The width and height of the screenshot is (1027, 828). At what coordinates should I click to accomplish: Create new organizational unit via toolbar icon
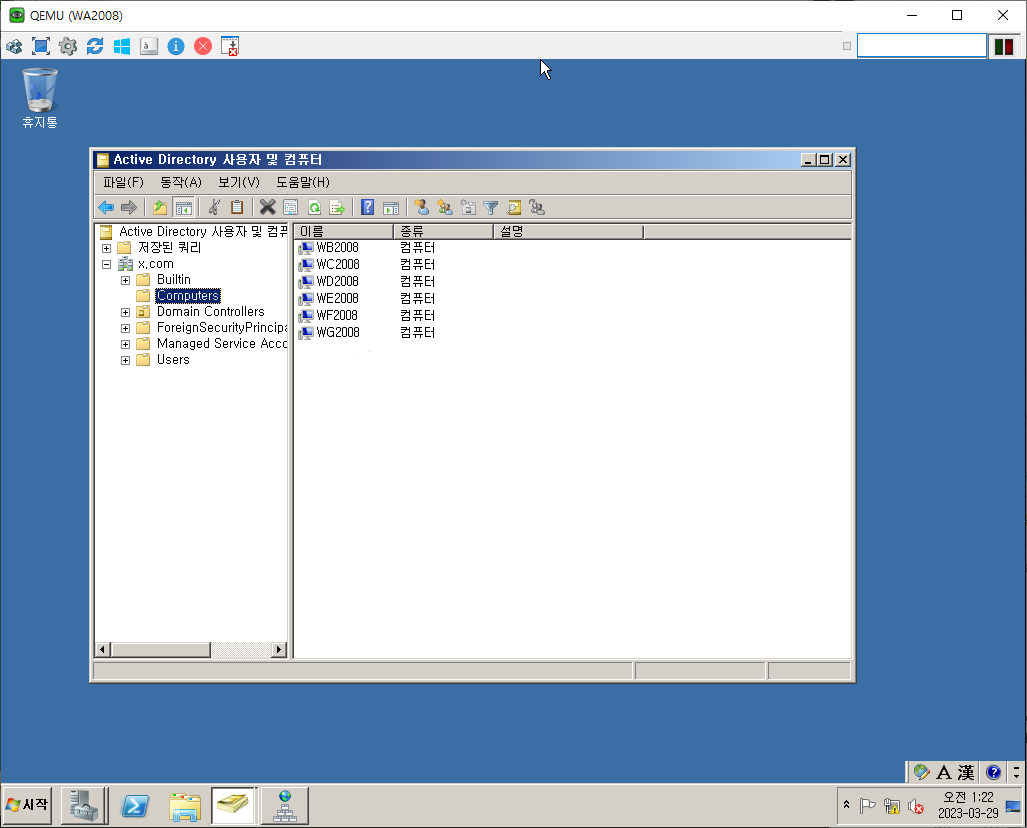click(x=468, y=208)
